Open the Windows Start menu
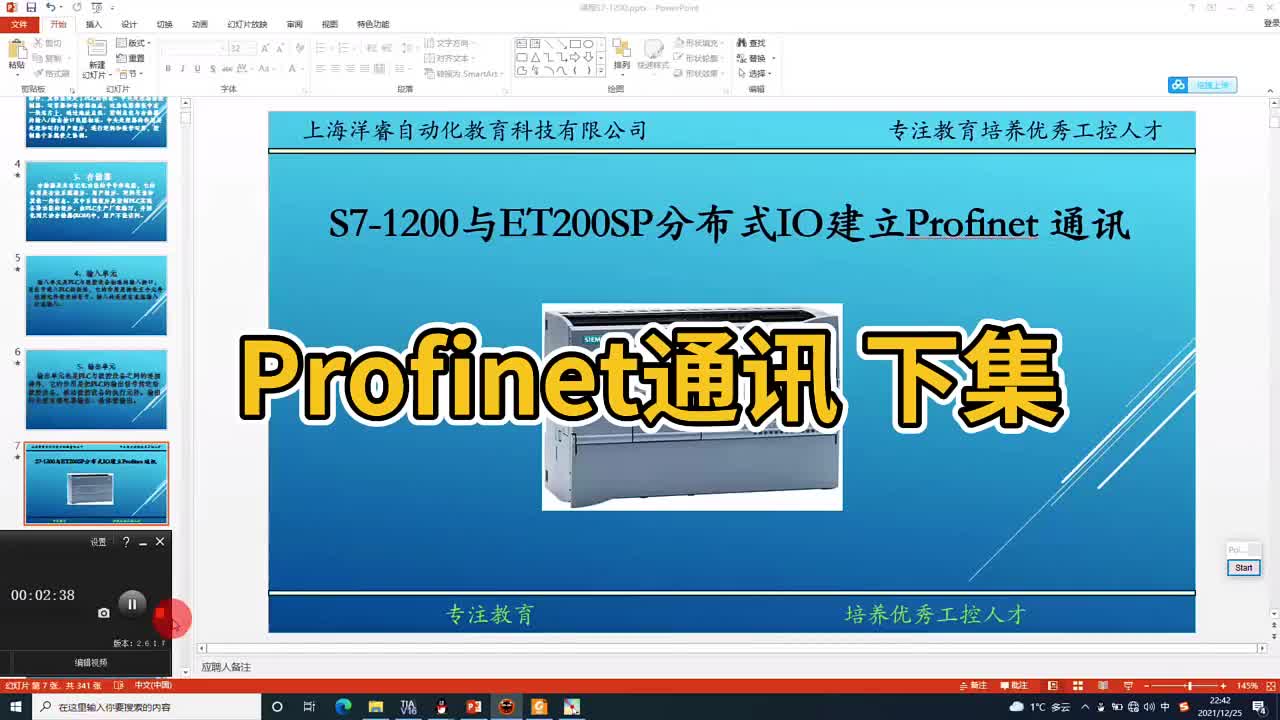This screenshot has width=1280, height=720. point(15,706)
